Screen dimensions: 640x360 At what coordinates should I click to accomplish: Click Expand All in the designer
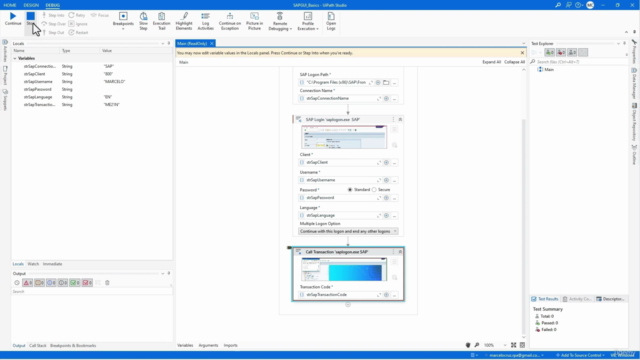[x=491, y=62]
